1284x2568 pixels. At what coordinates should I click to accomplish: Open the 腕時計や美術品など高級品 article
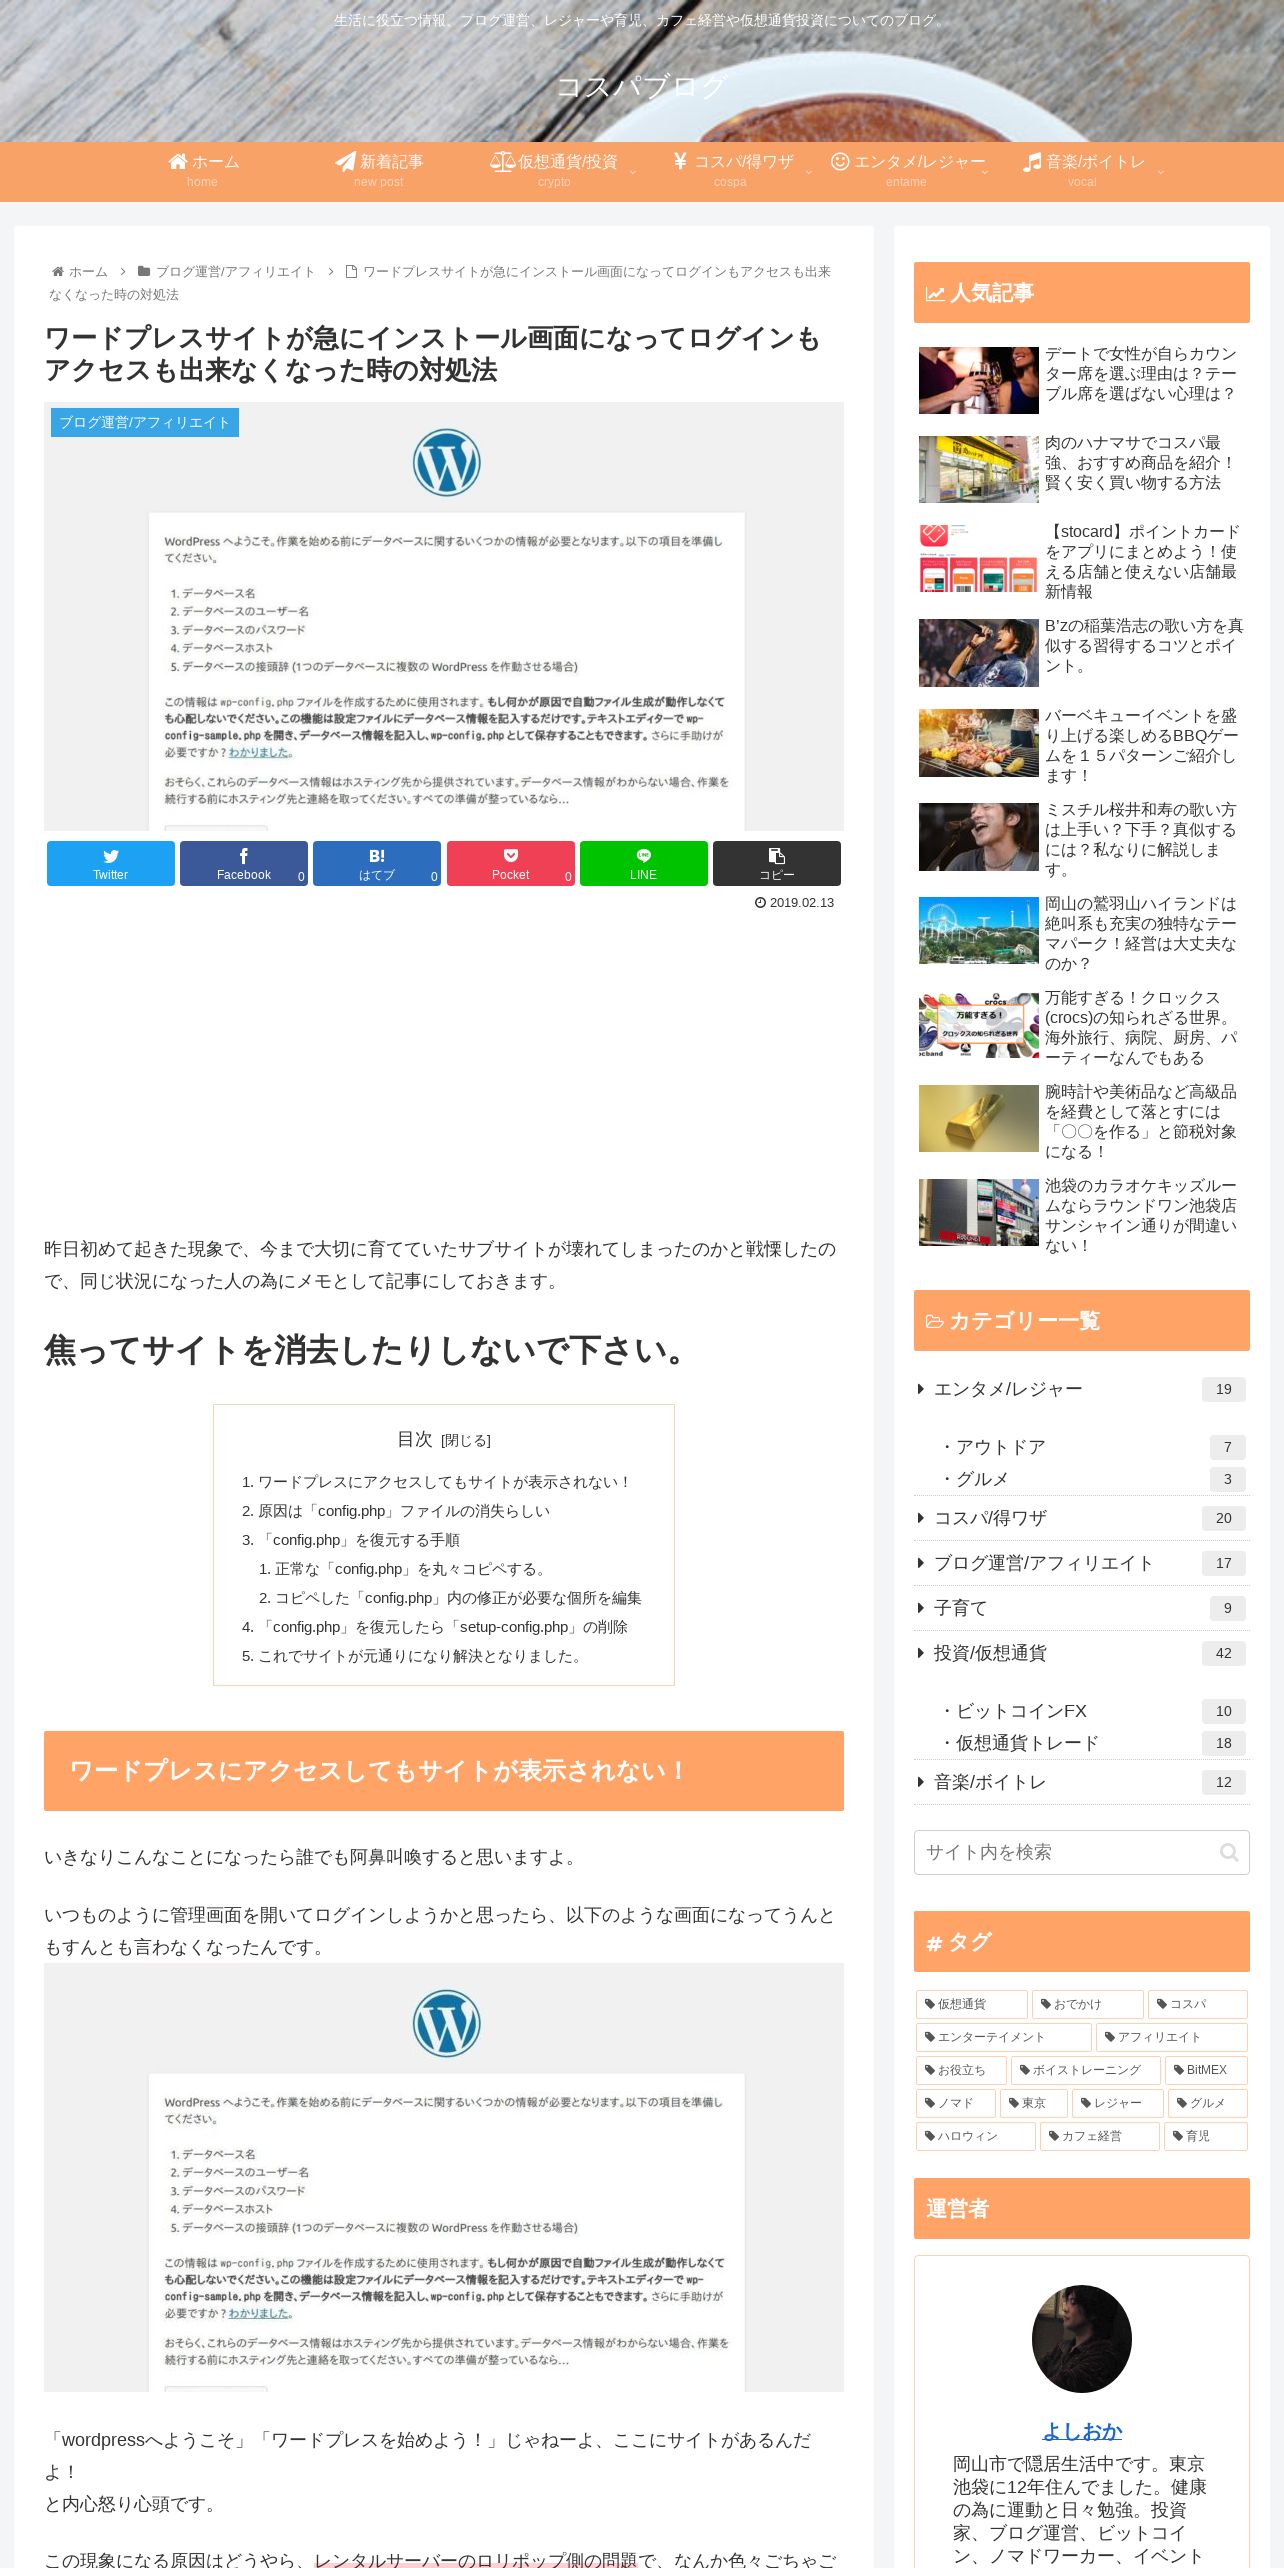point(1082,1121)
